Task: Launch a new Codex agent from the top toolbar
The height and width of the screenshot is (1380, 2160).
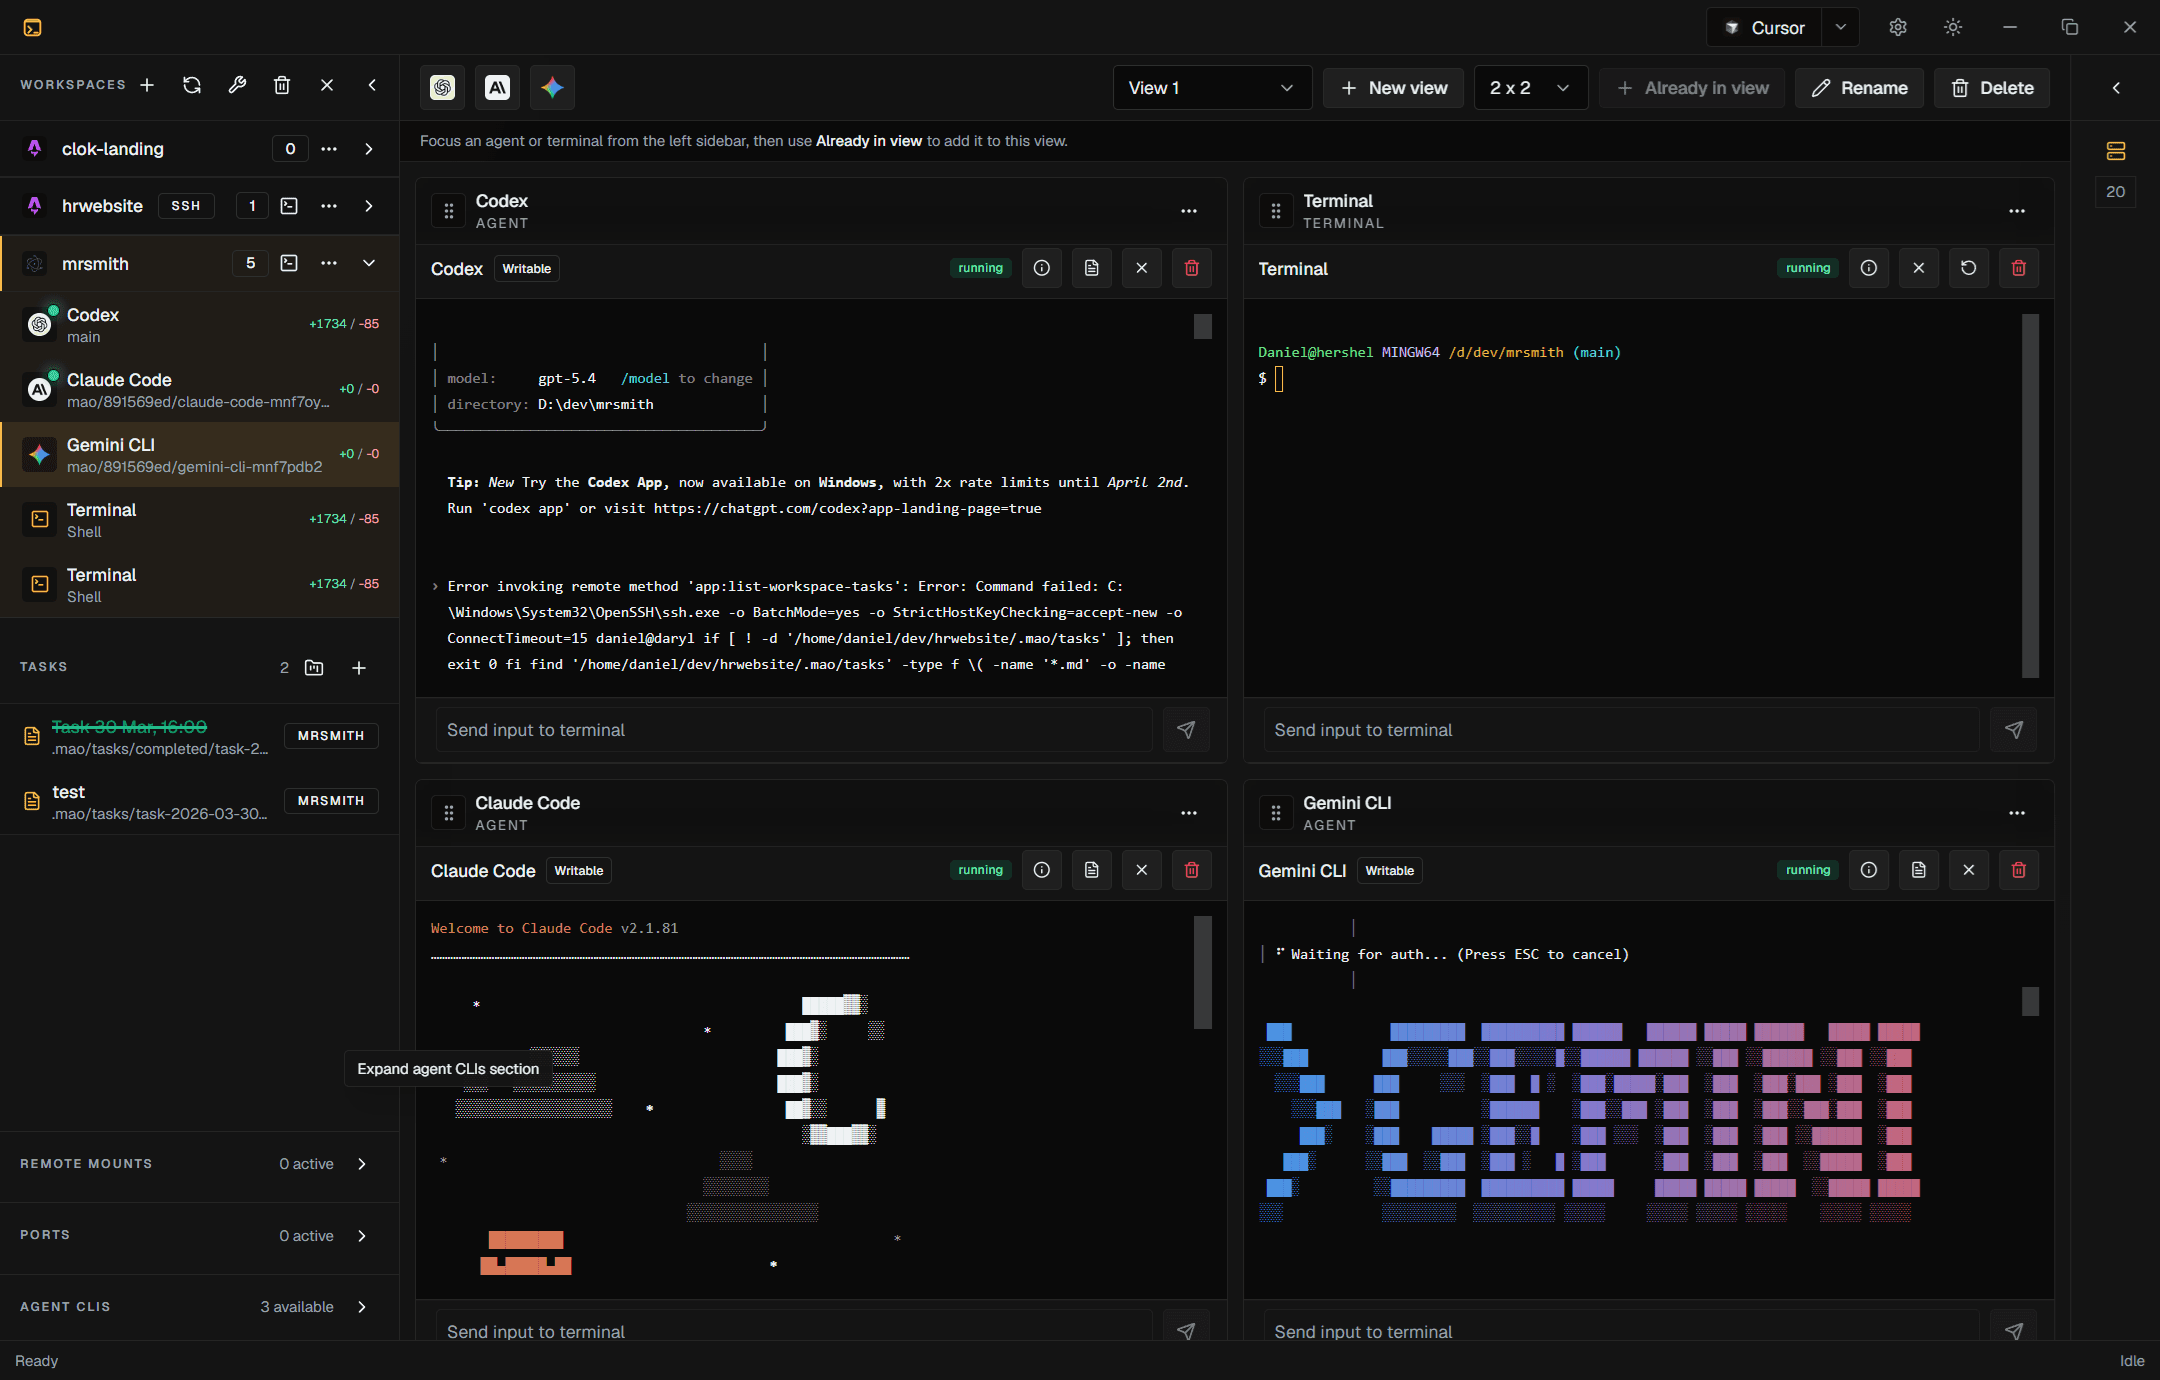Action: tap(443, 87)
